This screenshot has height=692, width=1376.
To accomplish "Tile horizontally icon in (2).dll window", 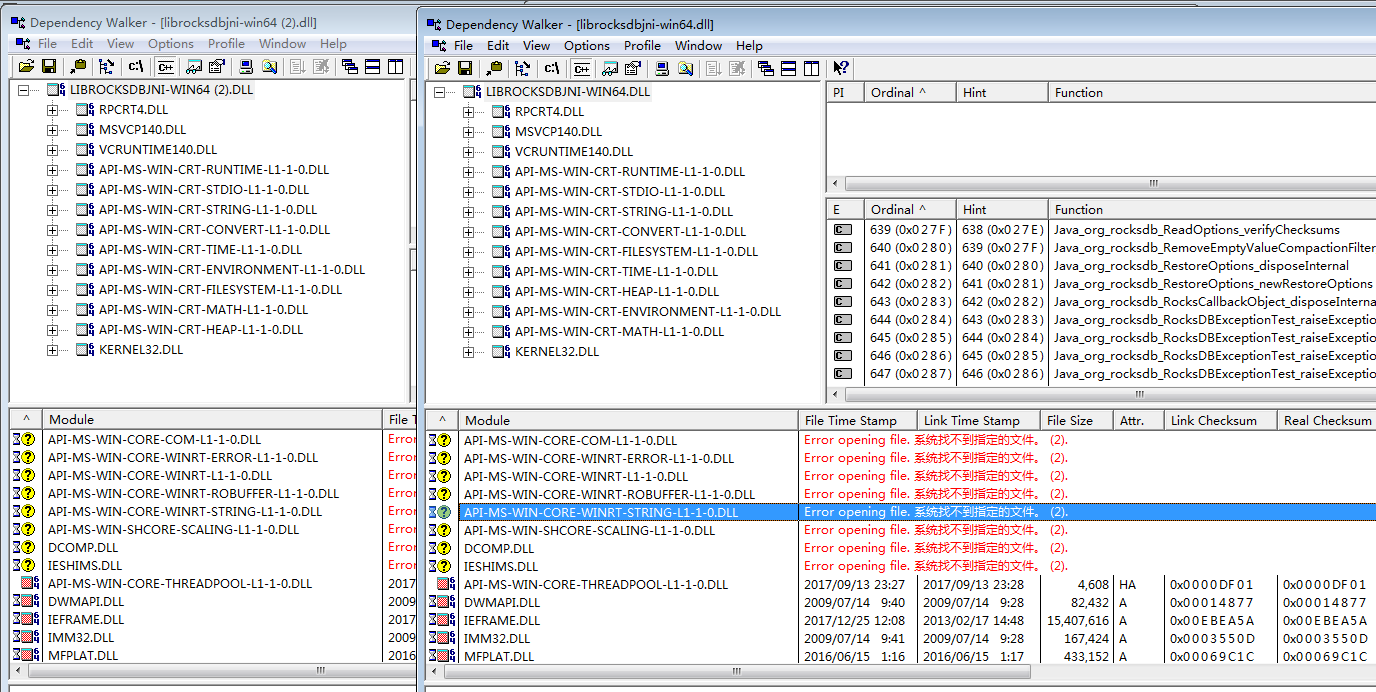I will (x=373, y=66).
